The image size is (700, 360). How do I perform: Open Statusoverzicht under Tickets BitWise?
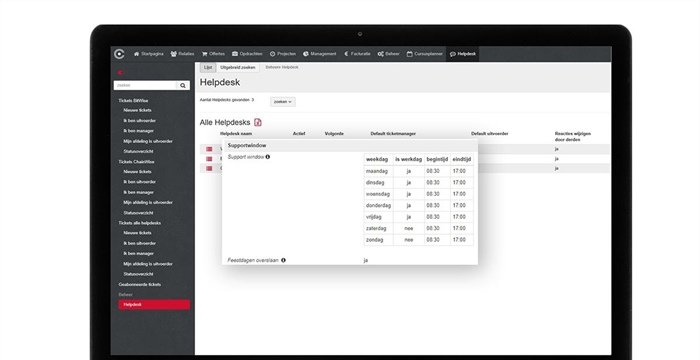(x=138, y=151)
